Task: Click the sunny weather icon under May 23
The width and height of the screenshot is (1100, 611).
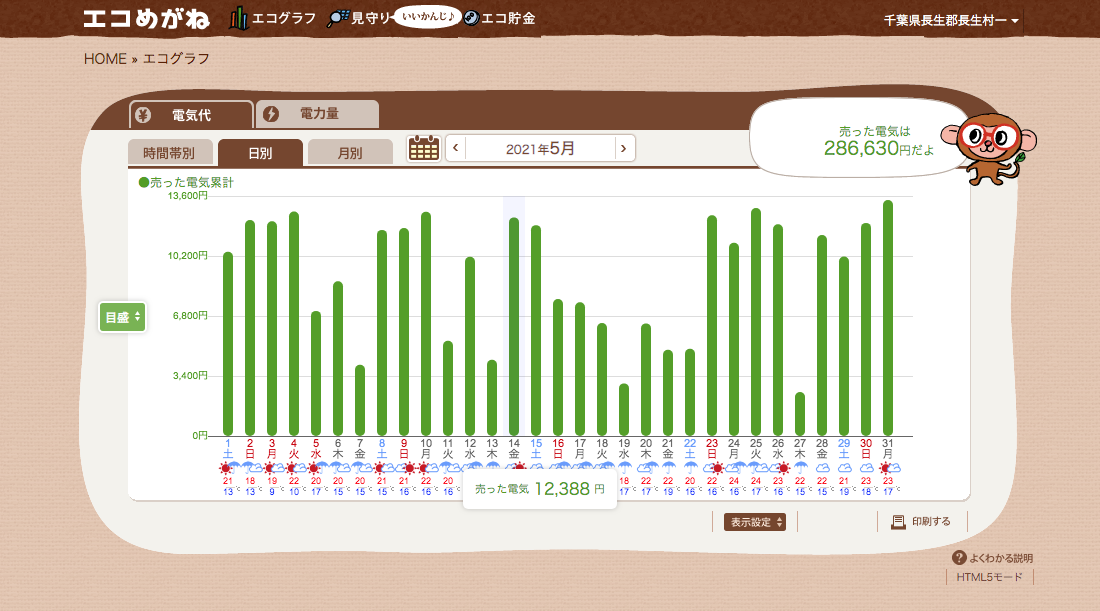Action: pos(716,468)
